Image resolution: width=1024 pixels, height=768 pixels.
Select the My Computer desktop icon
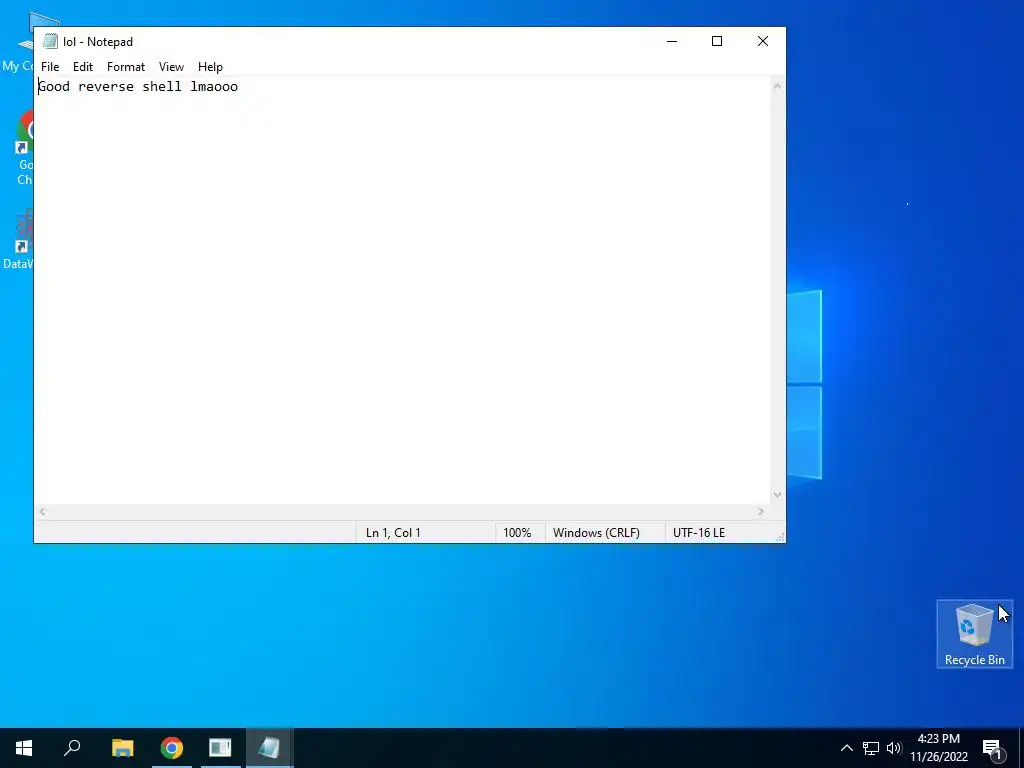[18, 42]
